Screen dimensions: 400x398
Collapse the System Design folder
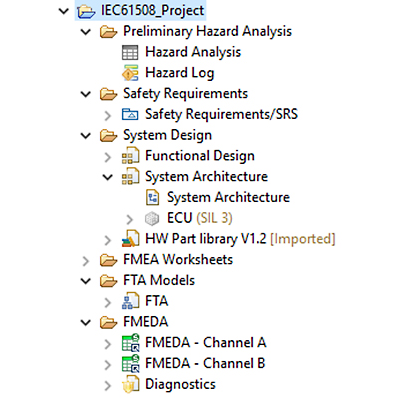tap(86, 136)
